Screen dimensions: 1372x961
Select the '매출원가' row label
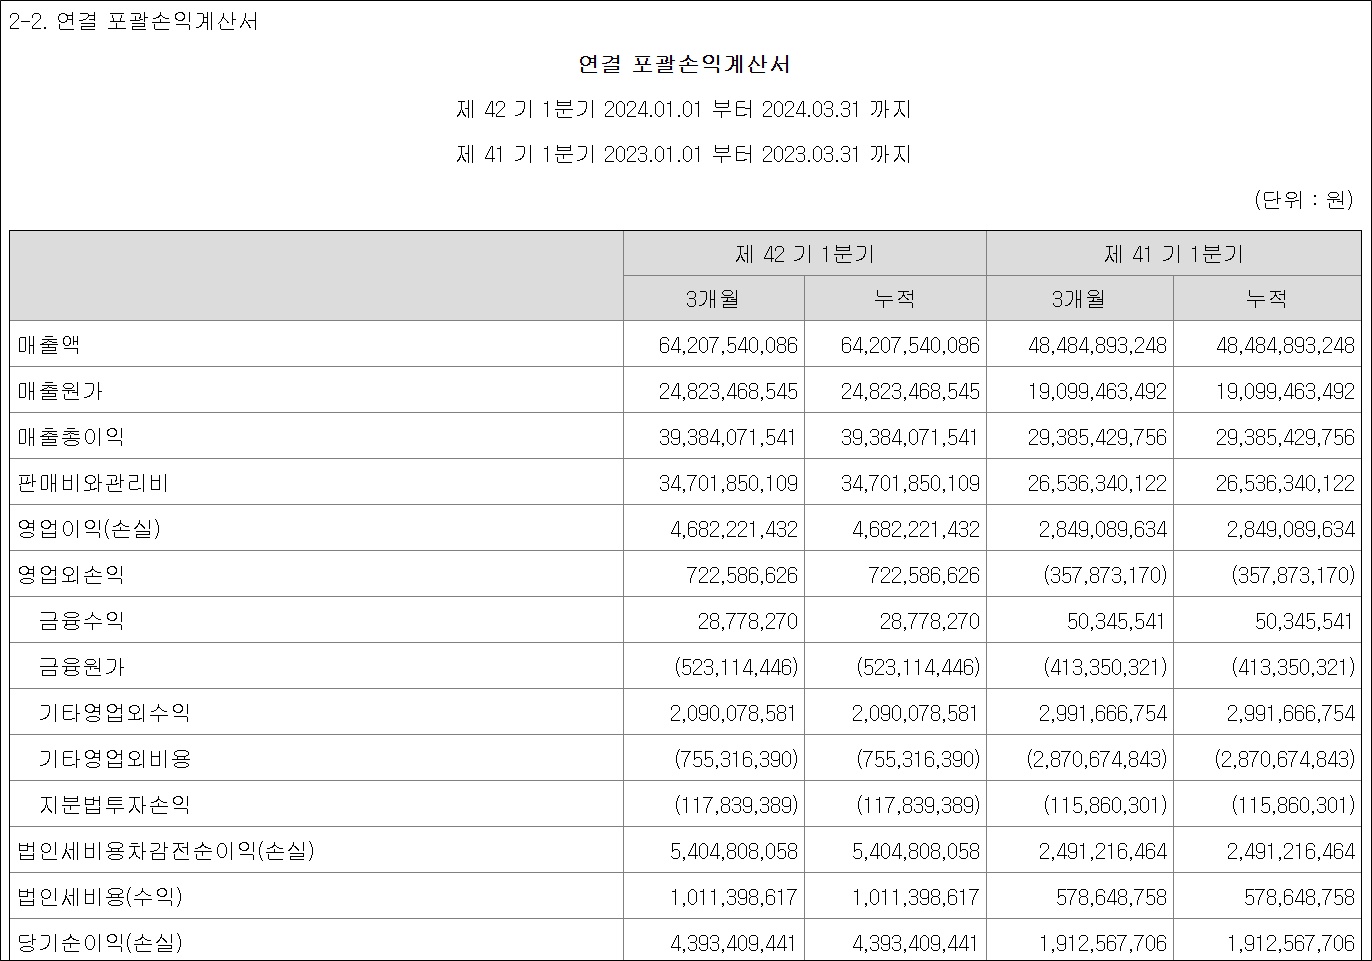[x=60, y=390]
